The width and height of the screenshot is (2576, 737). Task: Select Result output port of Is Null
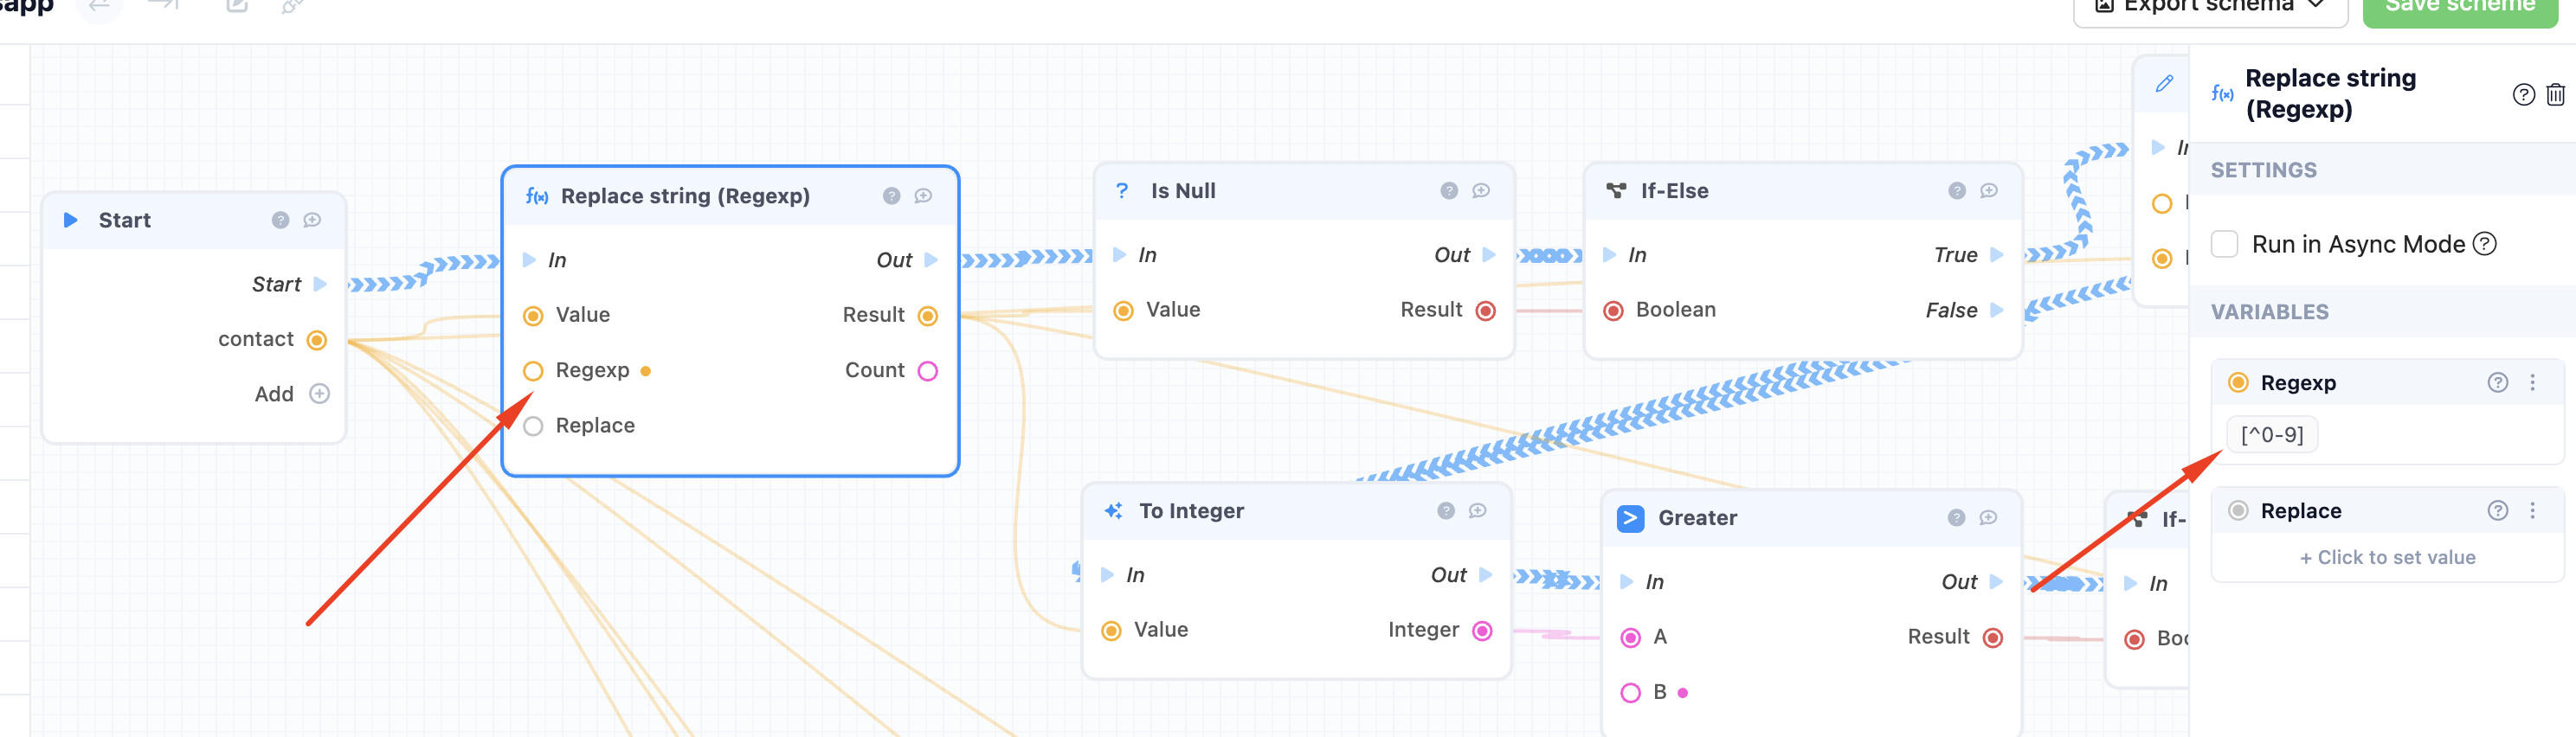(1485, 311)
